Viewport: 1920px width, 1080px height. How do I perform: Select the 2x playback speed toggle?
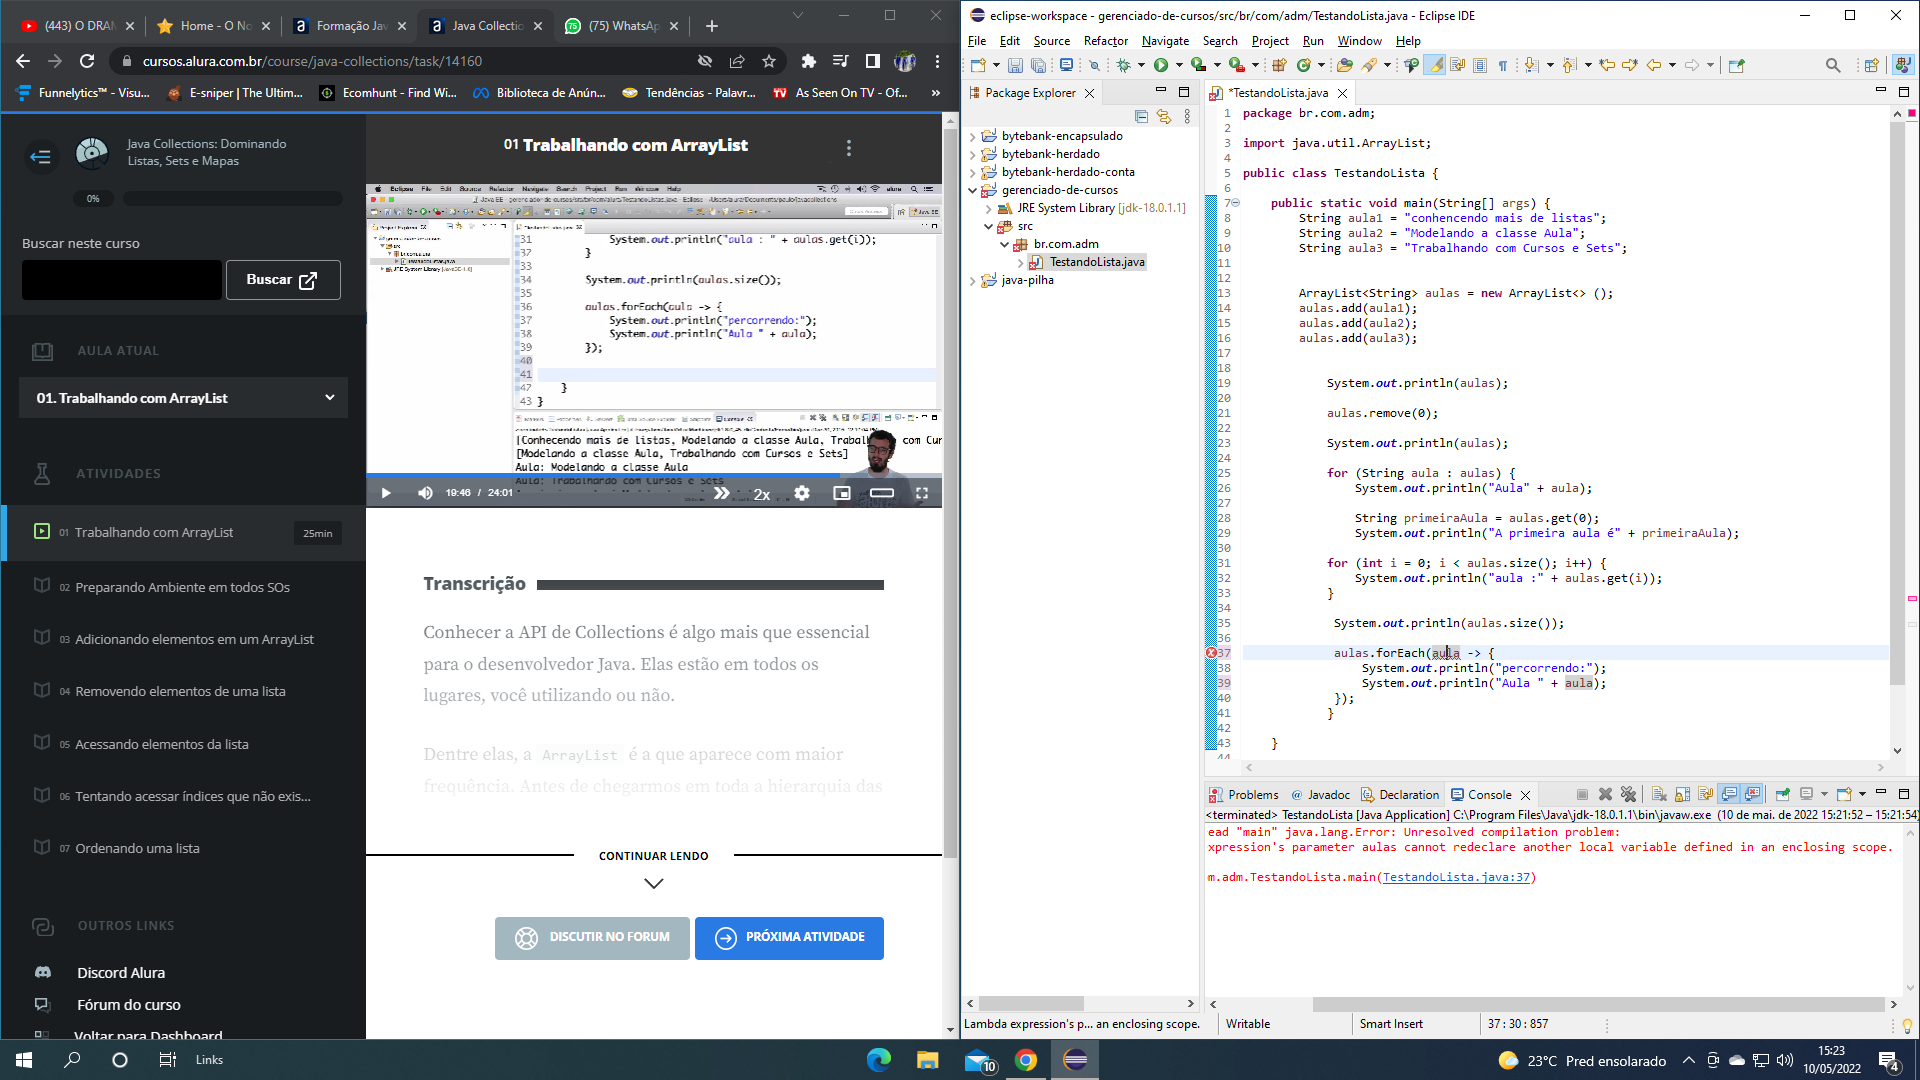pyautogui.click(x=761, y=493)
